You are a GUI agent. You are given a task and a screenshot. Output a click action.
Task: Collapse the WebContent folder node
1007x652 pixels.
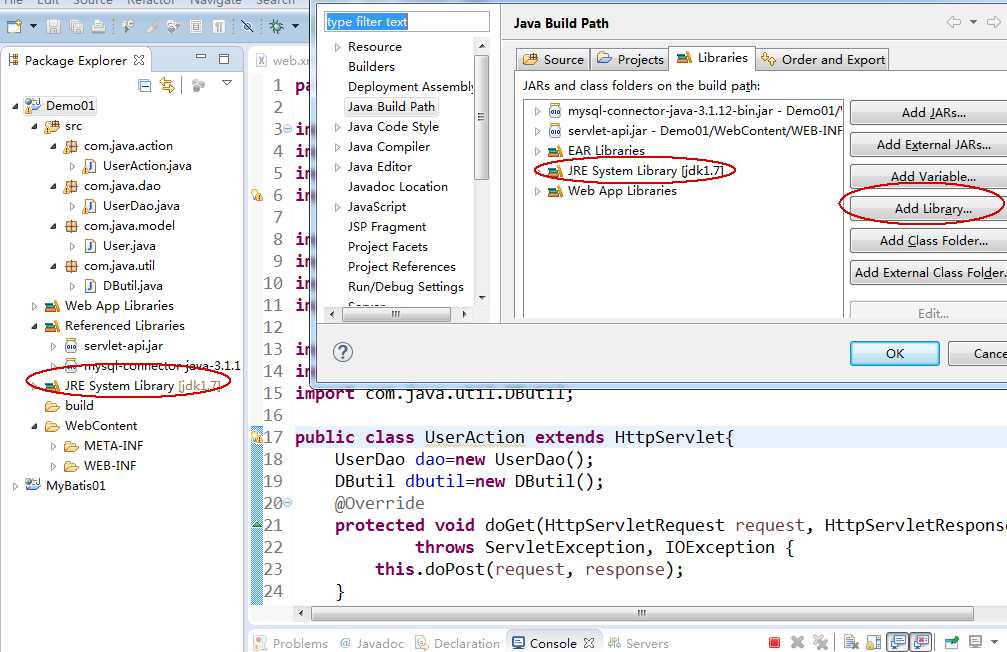pos(34,426)
